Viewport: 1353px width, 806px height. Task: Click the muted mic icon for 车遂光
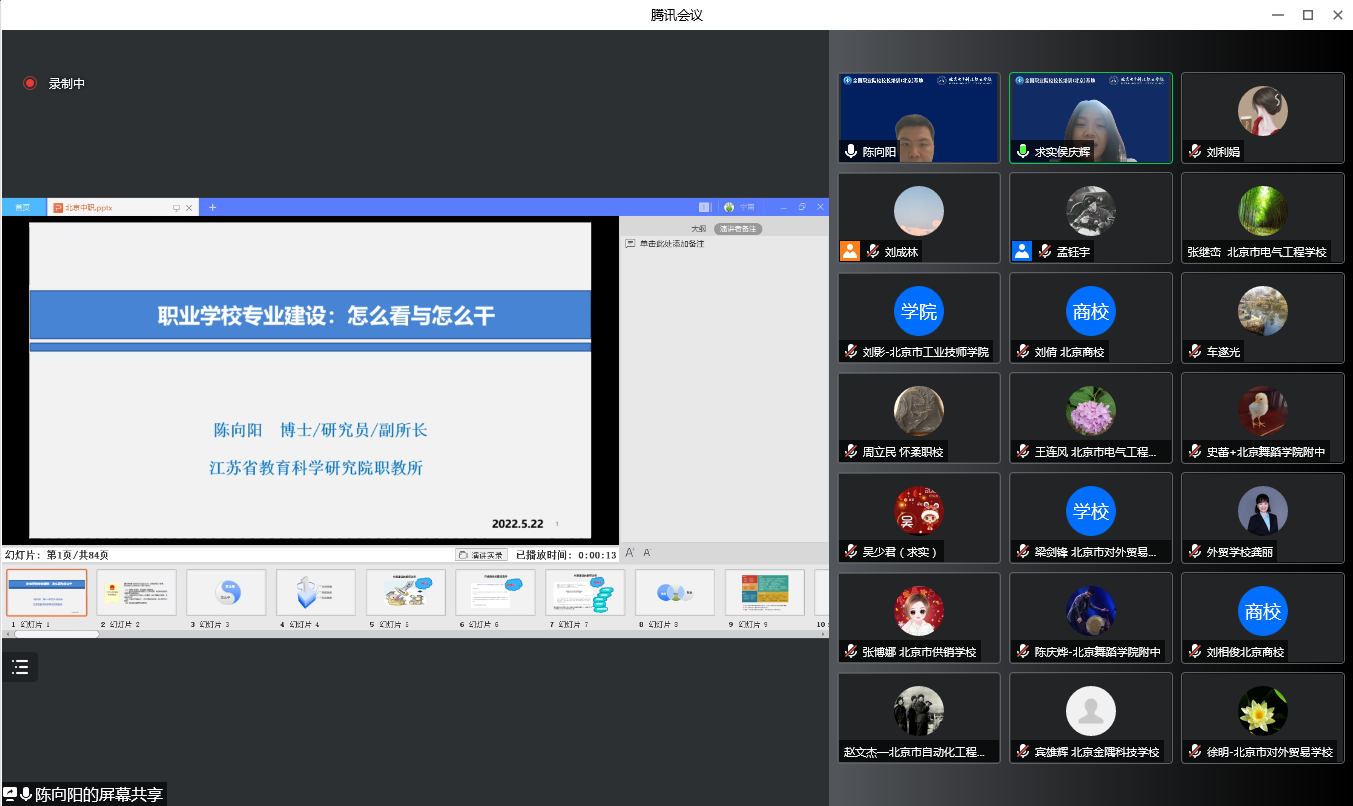coord(1194,352)
